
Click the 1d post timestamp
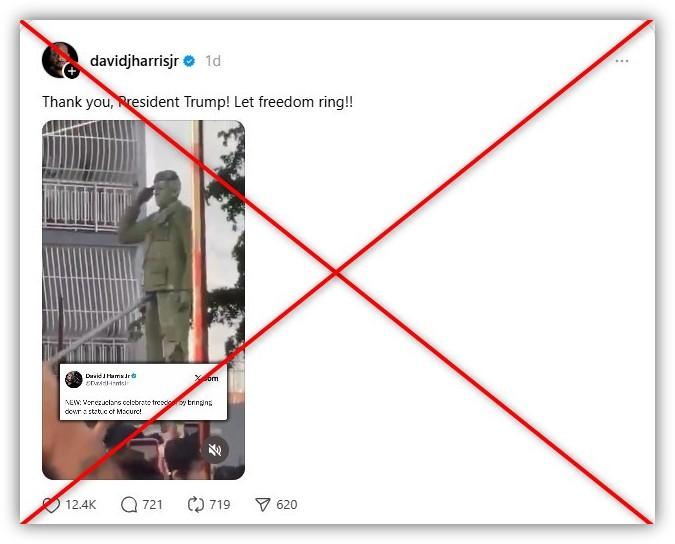pyautogui.click(x=213, y=61)
